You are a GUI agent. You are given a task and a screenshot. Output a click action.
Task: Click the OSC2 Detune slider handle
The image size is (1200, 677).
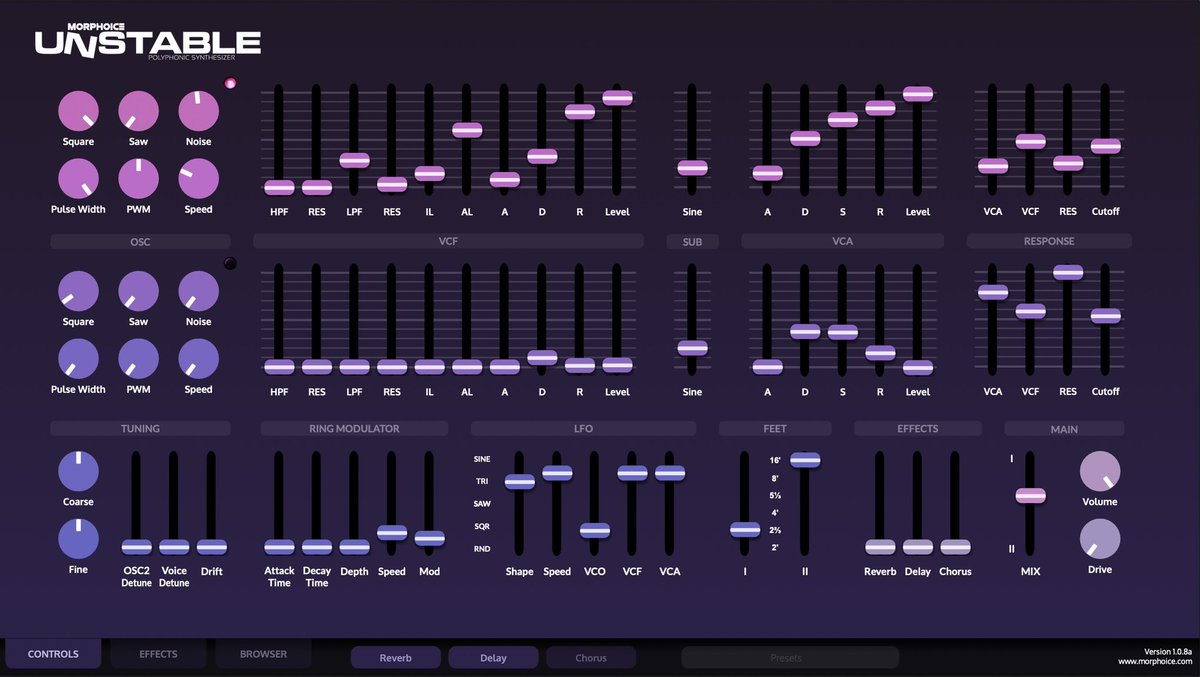pyautogui.click(x=136, y=547)
